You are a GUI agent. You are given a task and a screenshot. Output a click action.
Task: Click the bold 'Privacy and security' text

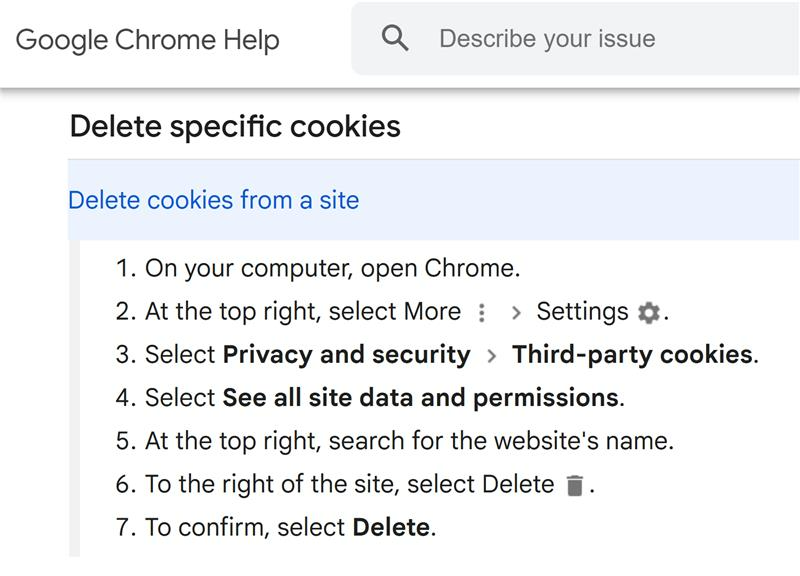click(346, 355)
